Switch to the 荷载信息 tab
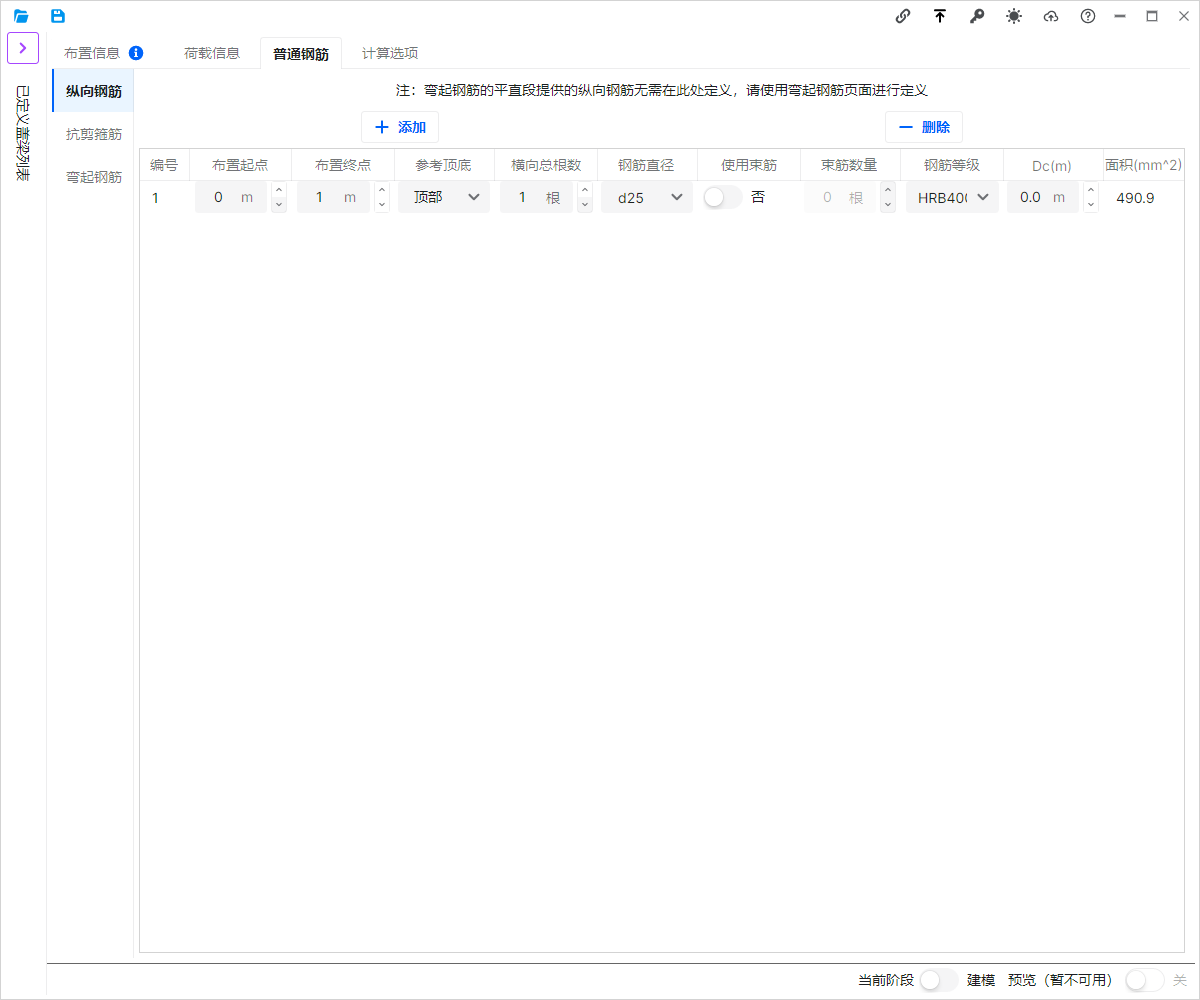The width and height of the screenshot is (1200, 1000). tap(212, 53)
